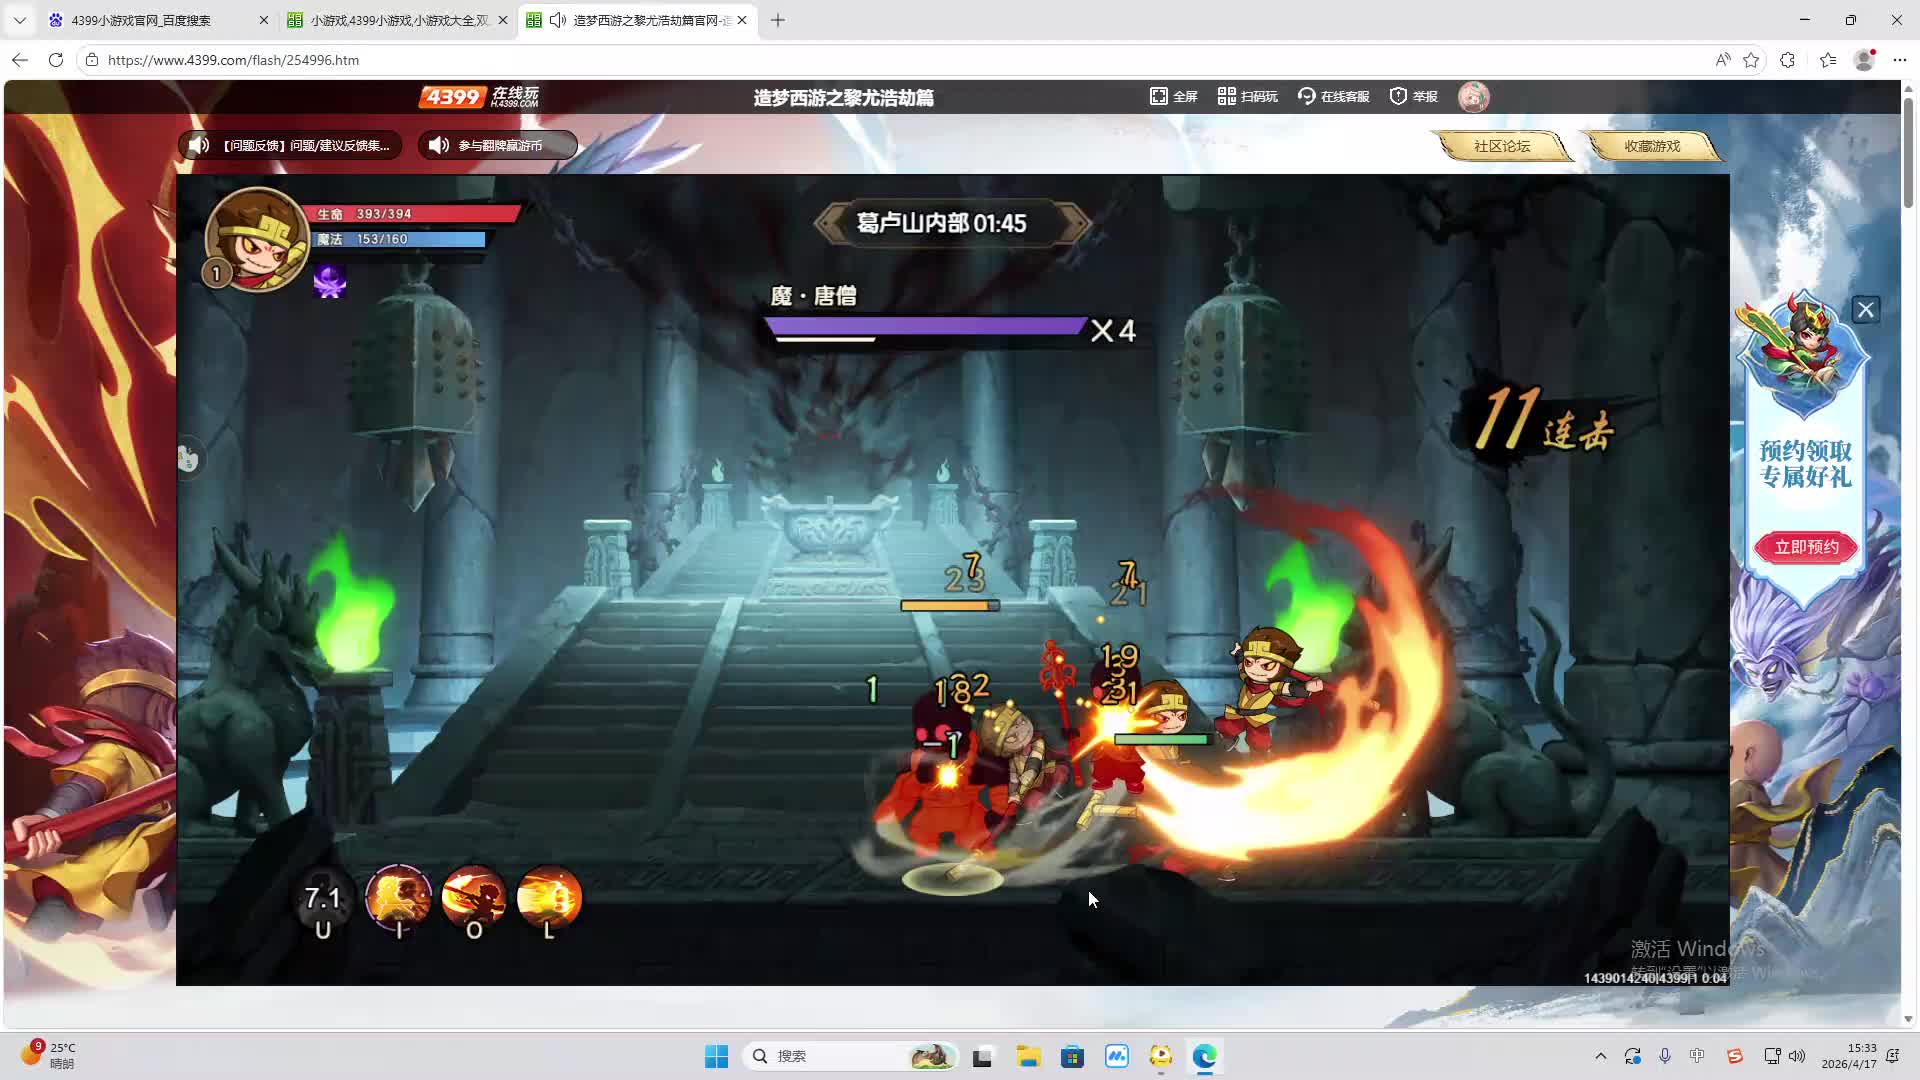Open browser settings and more menu
1920x1080 pixels.
pyautogui.click(x=1900, y=60)
